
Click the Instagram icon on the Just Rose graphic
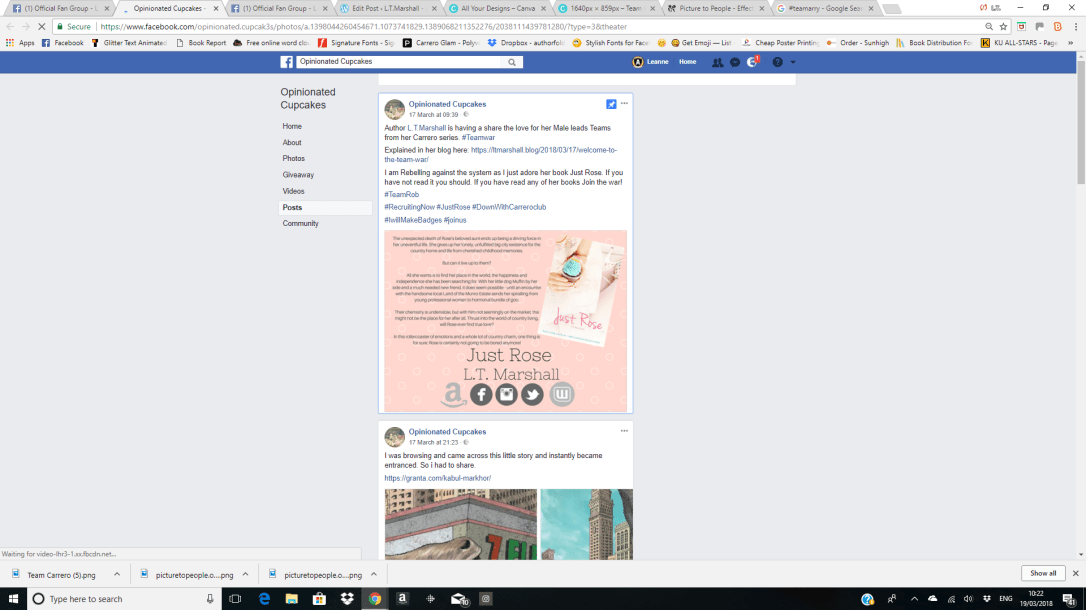pos(507,394)
